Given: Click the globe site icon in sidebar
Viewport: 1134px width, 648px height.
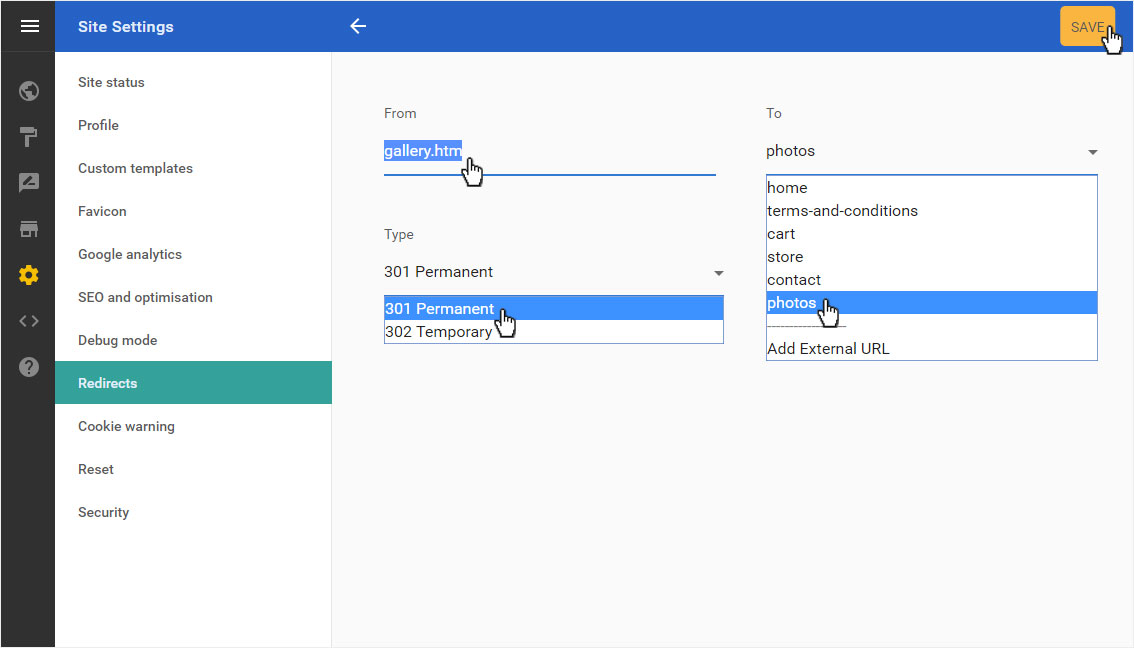Looking at the screenshot, I should tap(29, 91).
